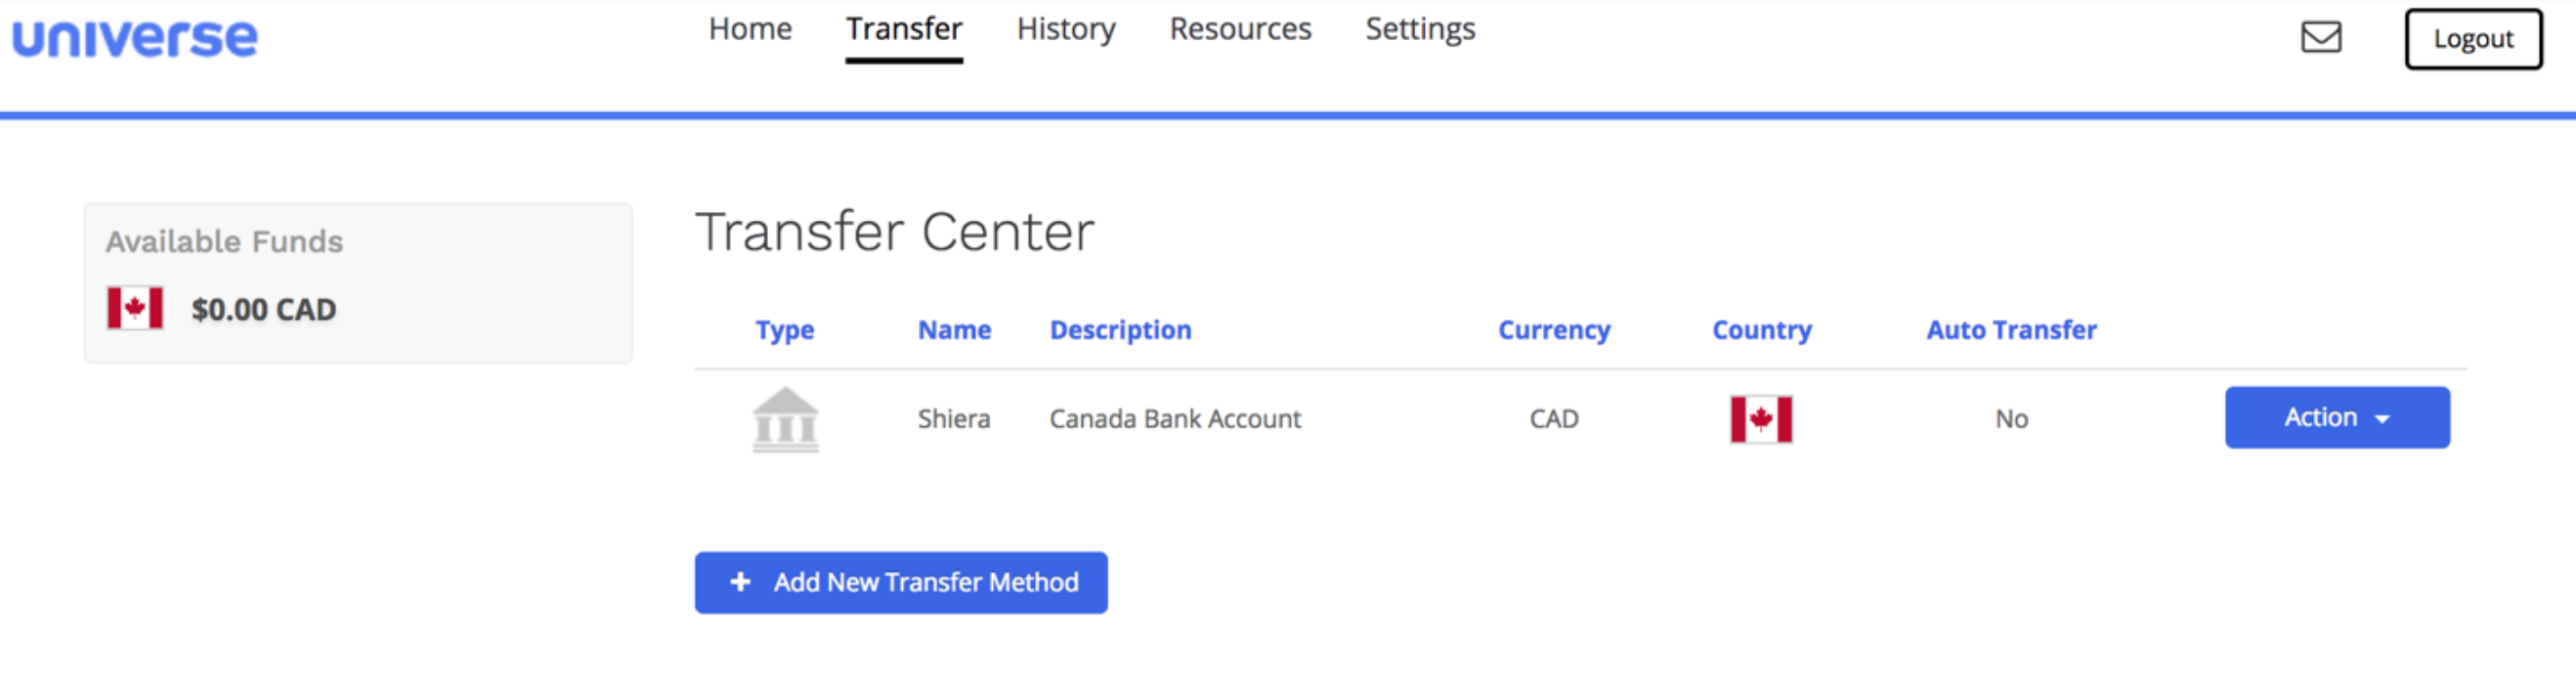Click the bank building icon in Shiera row

[785, 419]
